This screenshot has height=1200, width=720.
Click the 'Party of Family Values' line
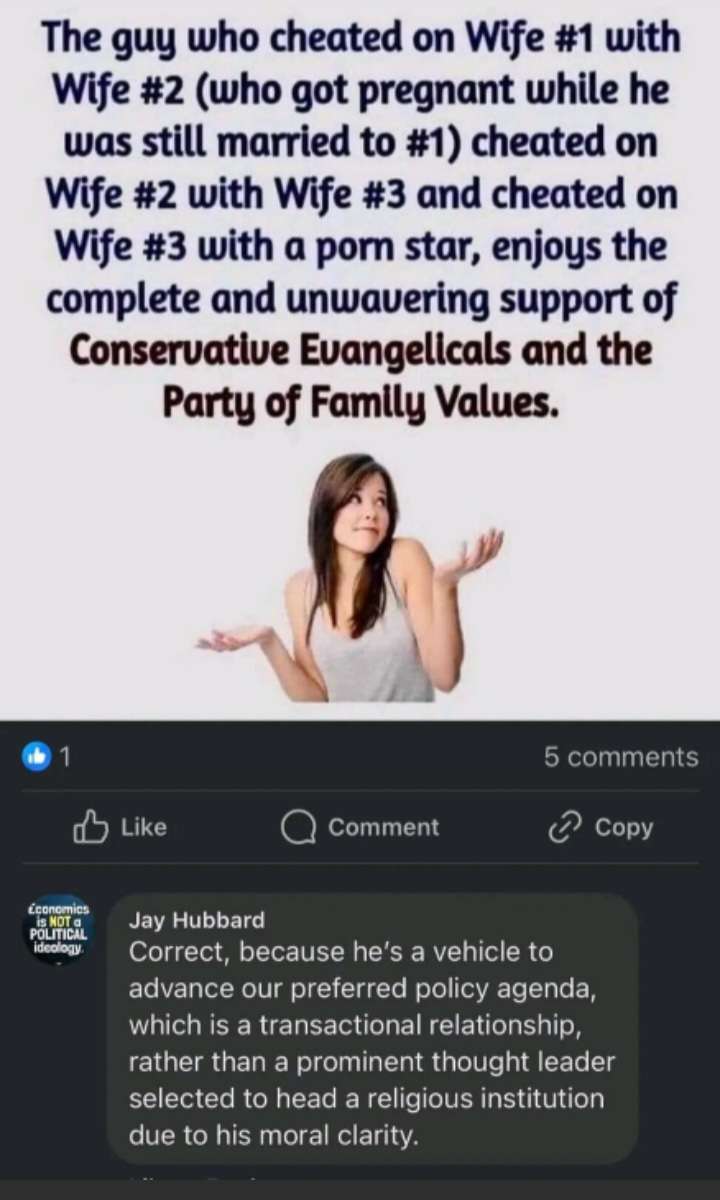(x=359, y=403)
